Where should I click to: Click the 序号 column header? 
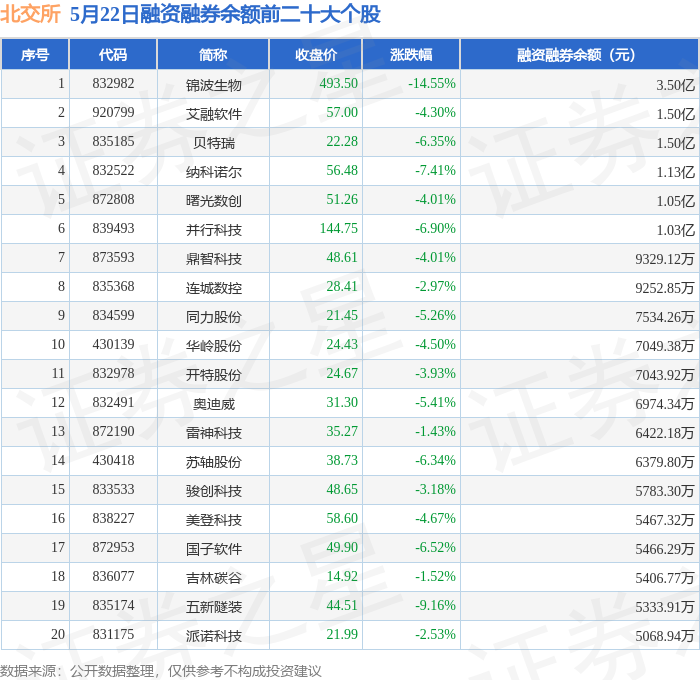tap(35, 55)
